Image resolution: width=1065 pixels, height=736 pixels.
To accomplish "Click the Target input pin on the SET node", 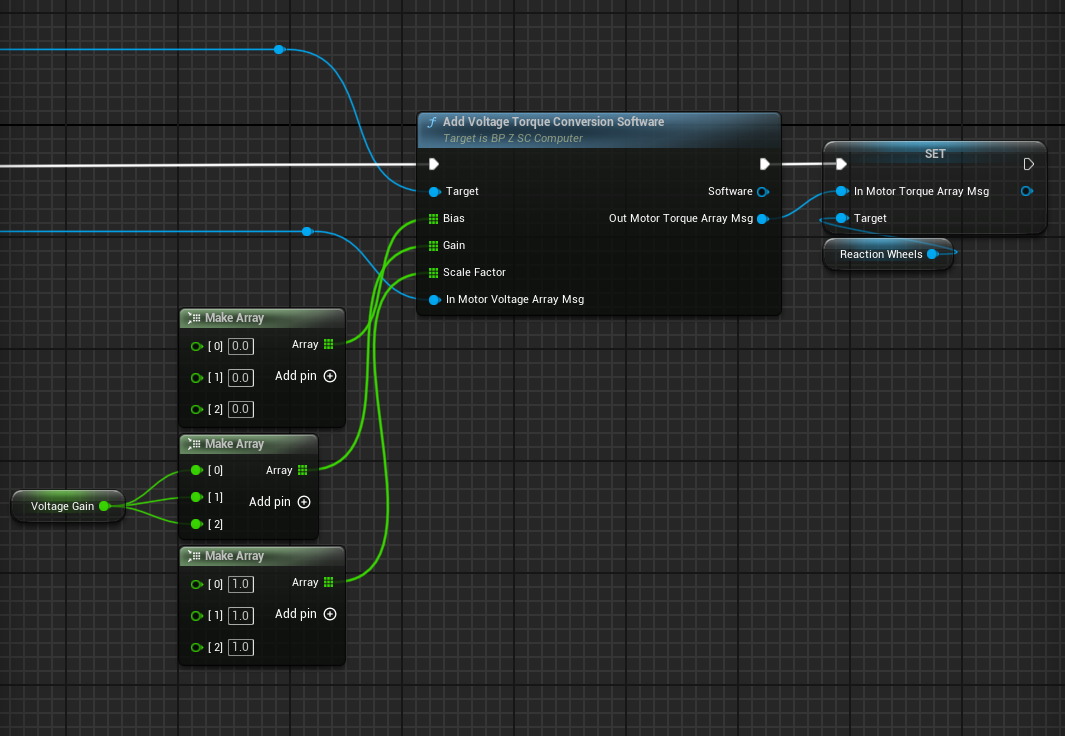I will coord(841,218).
